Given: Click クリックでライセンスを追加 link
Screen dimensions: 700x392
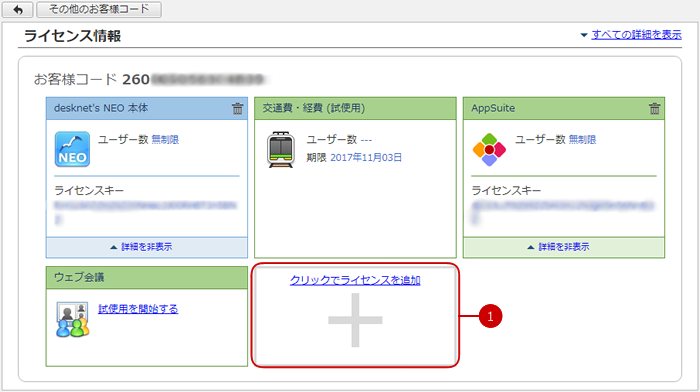Looking at the screenshot, I should [355, 280].
